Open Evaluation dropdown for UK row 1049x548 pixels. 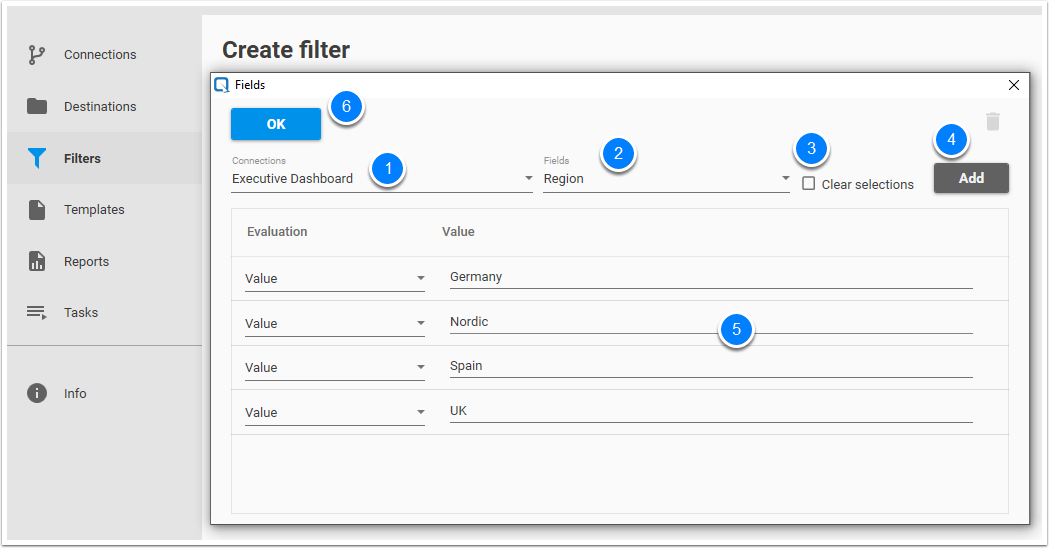(x=335, y=412)
